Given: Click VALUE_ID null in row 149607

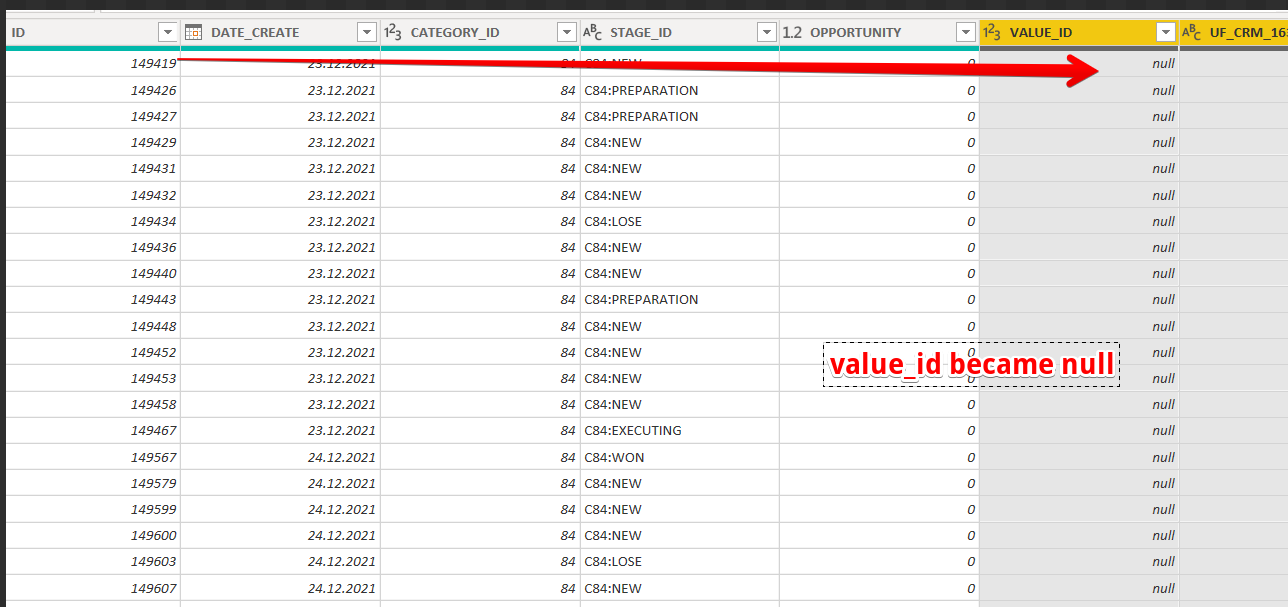Looking at the screenshot, I should pyautogui.click(x=1163, y=588).
